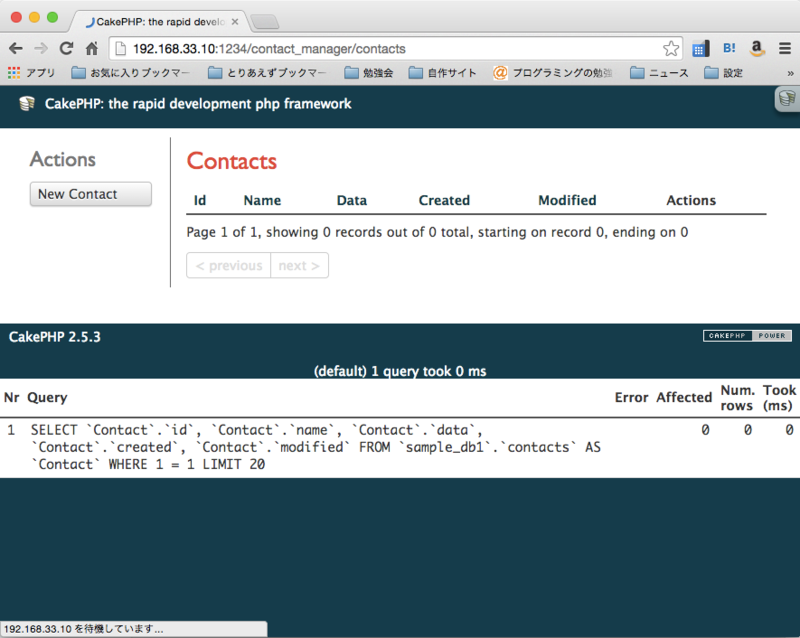Select the CakePHP browser tab
Screen dimensions: 800x638
(160, 22)
